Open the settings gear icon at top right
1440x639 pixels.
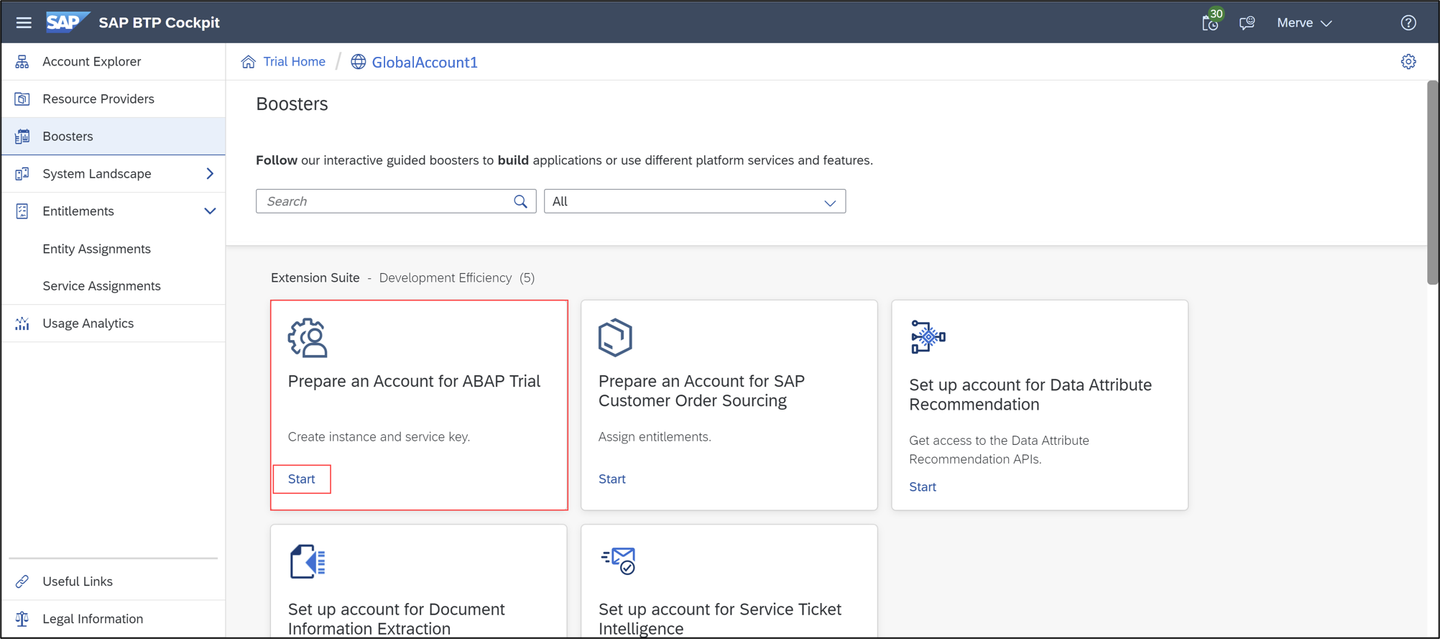(1408, 62)
